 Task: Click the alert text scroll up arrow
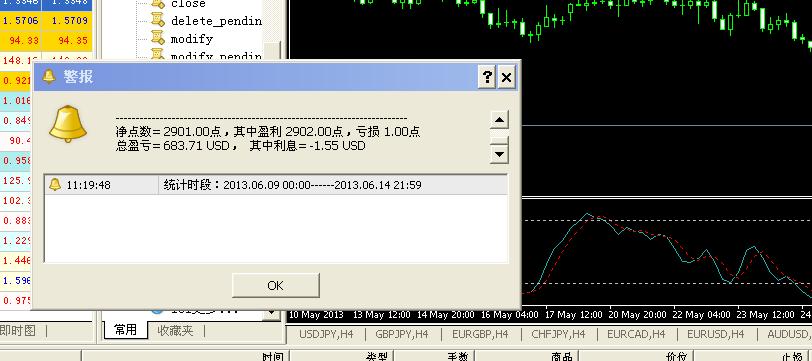pyautogui.click(x=499, y=120)
